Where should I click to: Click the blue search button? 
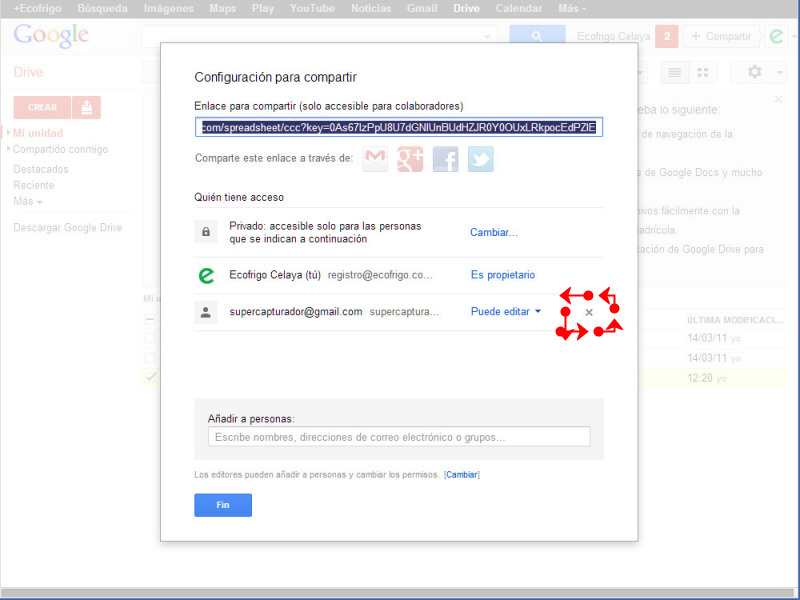point(537,36)
